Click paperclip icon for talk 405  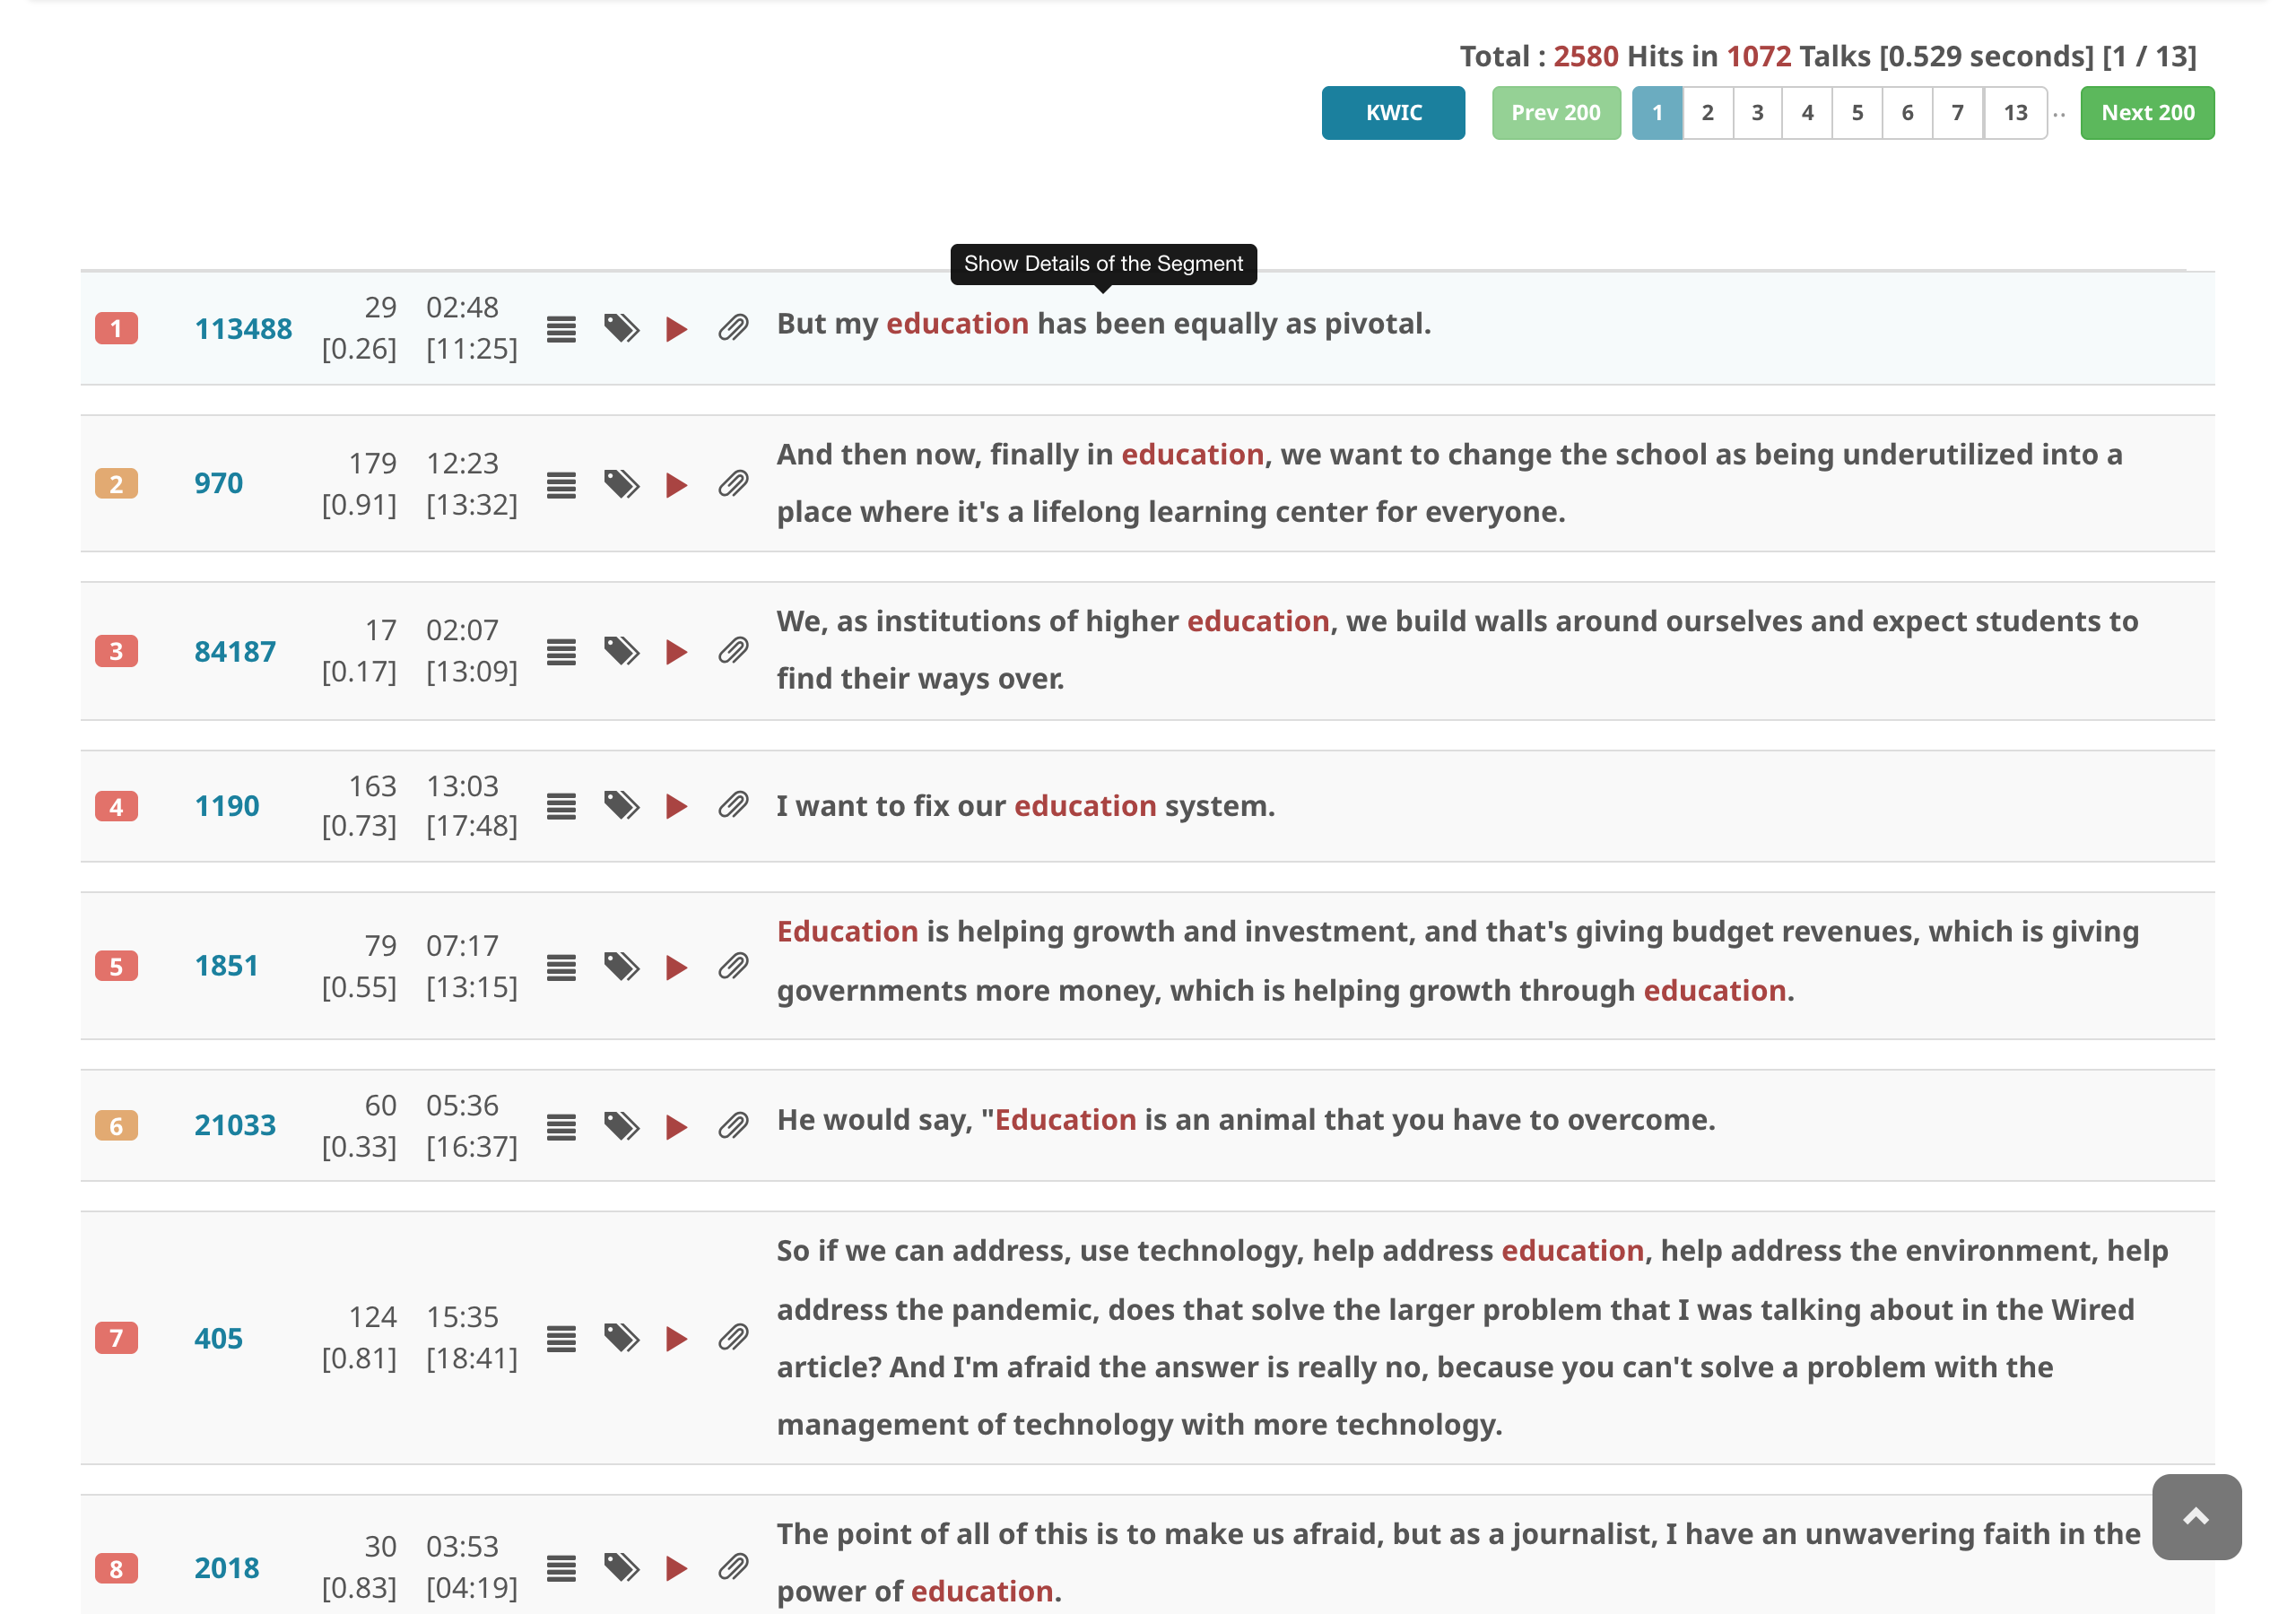[x=733, y=1338]
